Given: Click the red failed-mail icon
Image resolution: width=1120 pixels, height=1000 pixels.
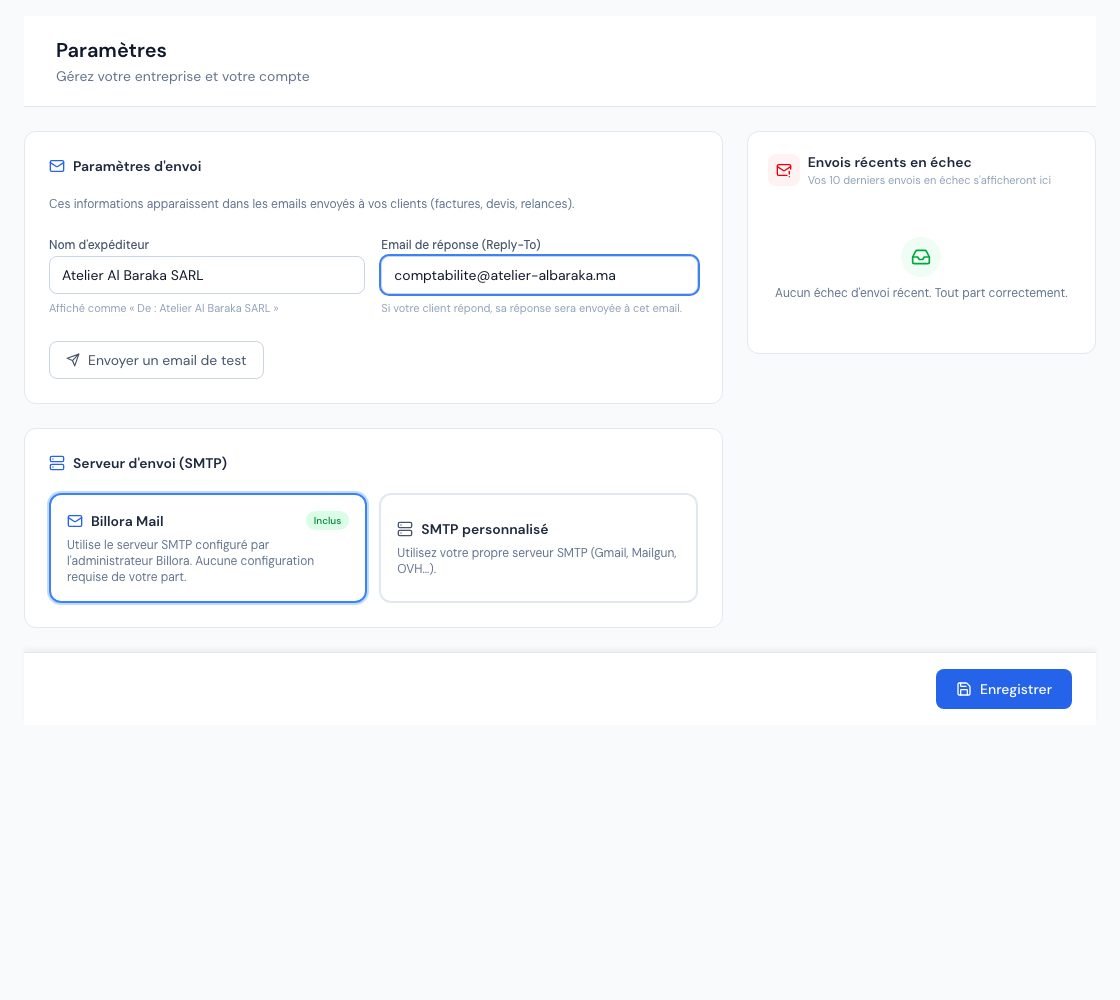Looking at the screenshot, I should (x=784, y=170).
